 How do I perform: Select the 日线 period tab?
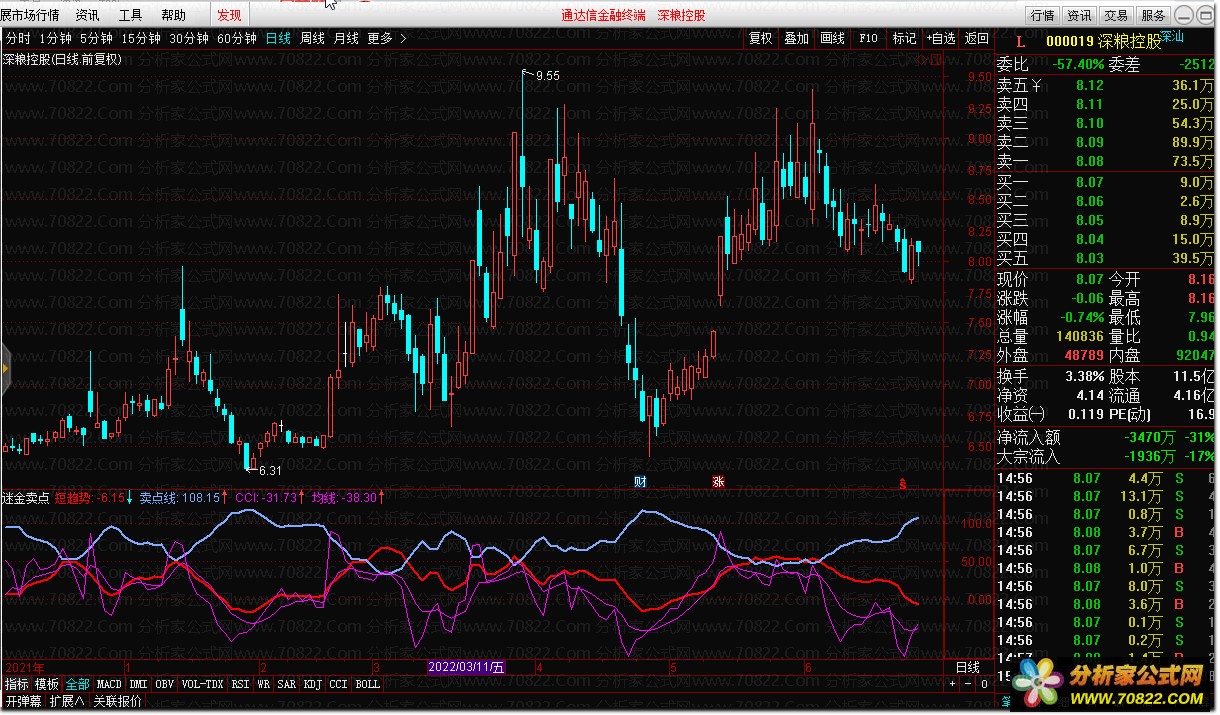tap(278, 38)
